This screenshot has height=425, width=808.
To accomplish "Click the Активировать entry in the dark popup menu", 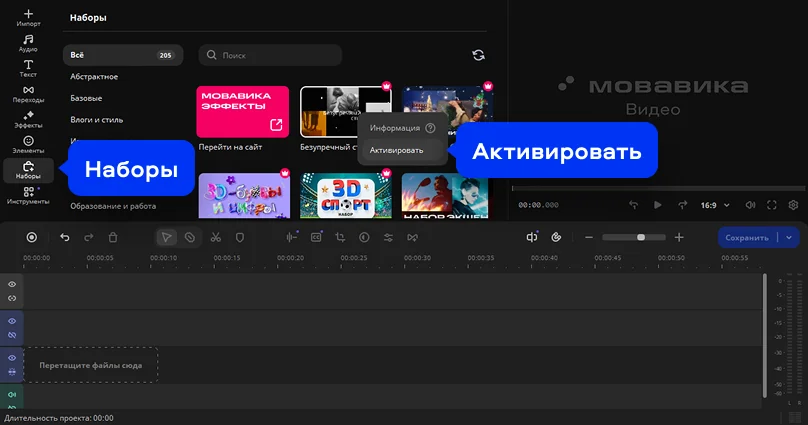I will click(402, 150).
